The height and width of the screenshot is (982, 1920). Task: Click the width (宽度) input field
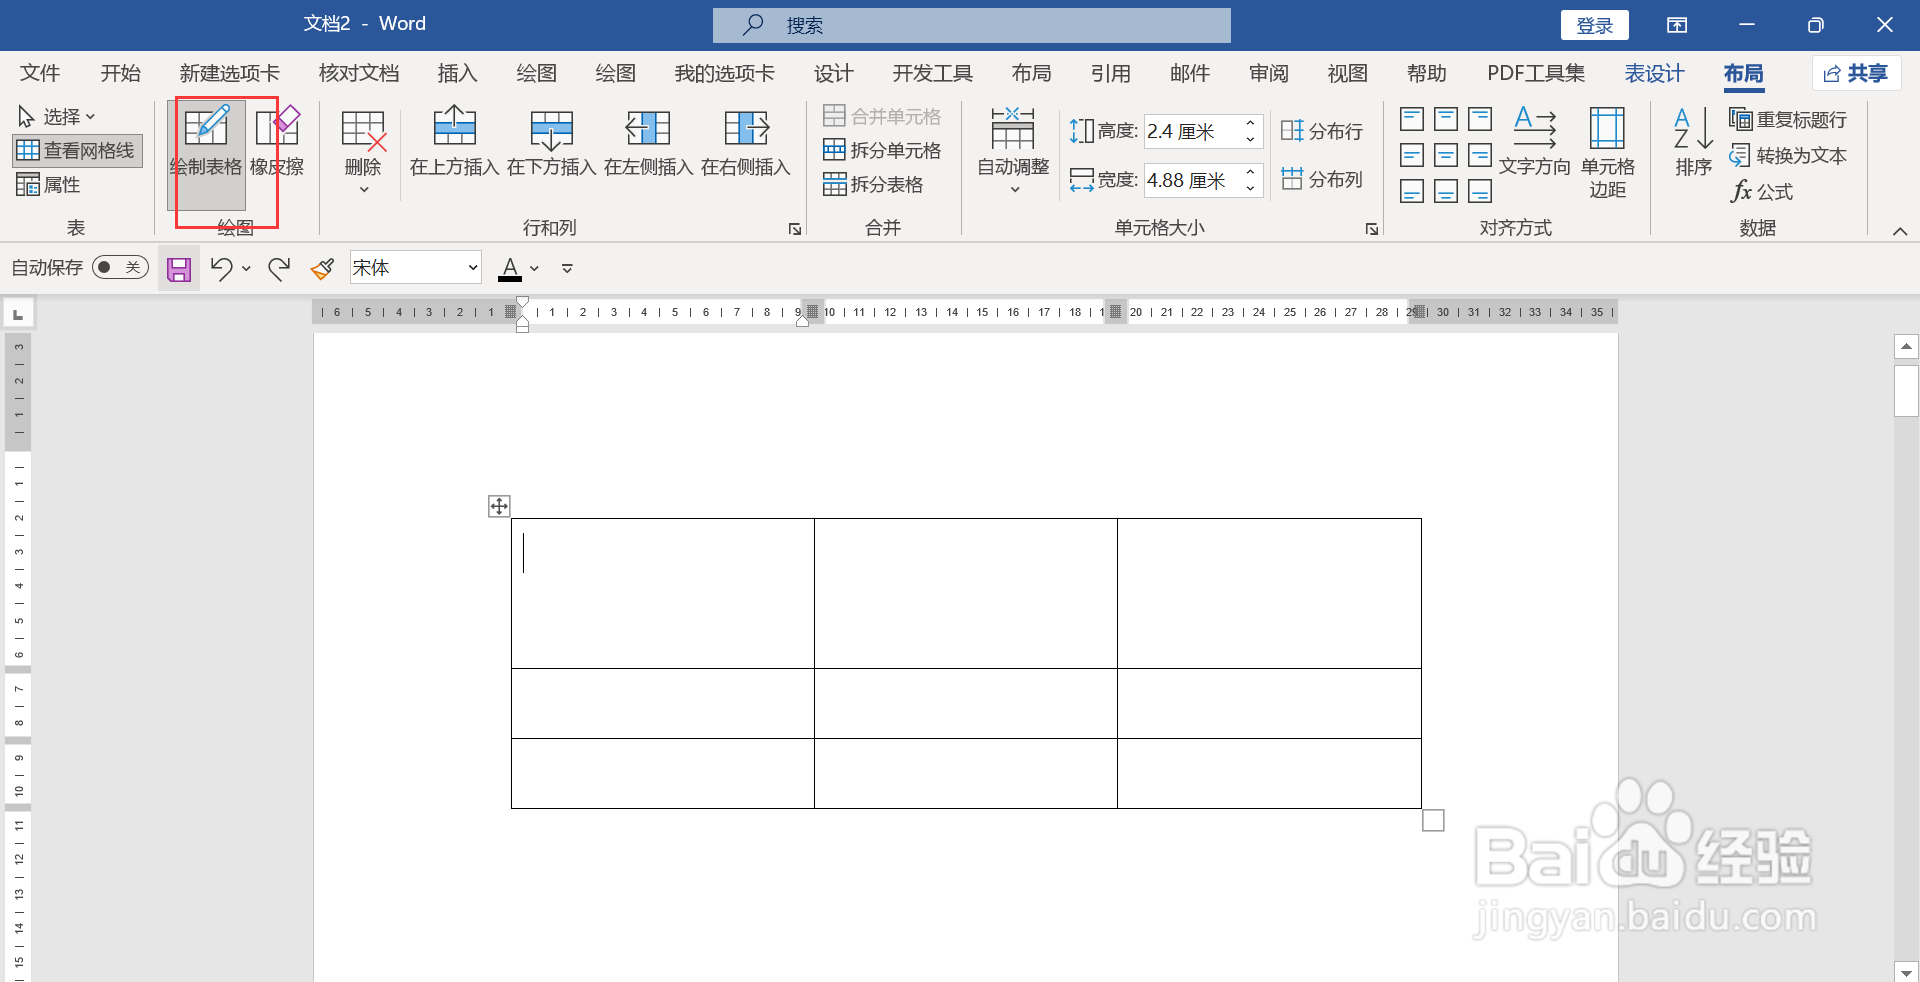click(x=1193, y=180)
